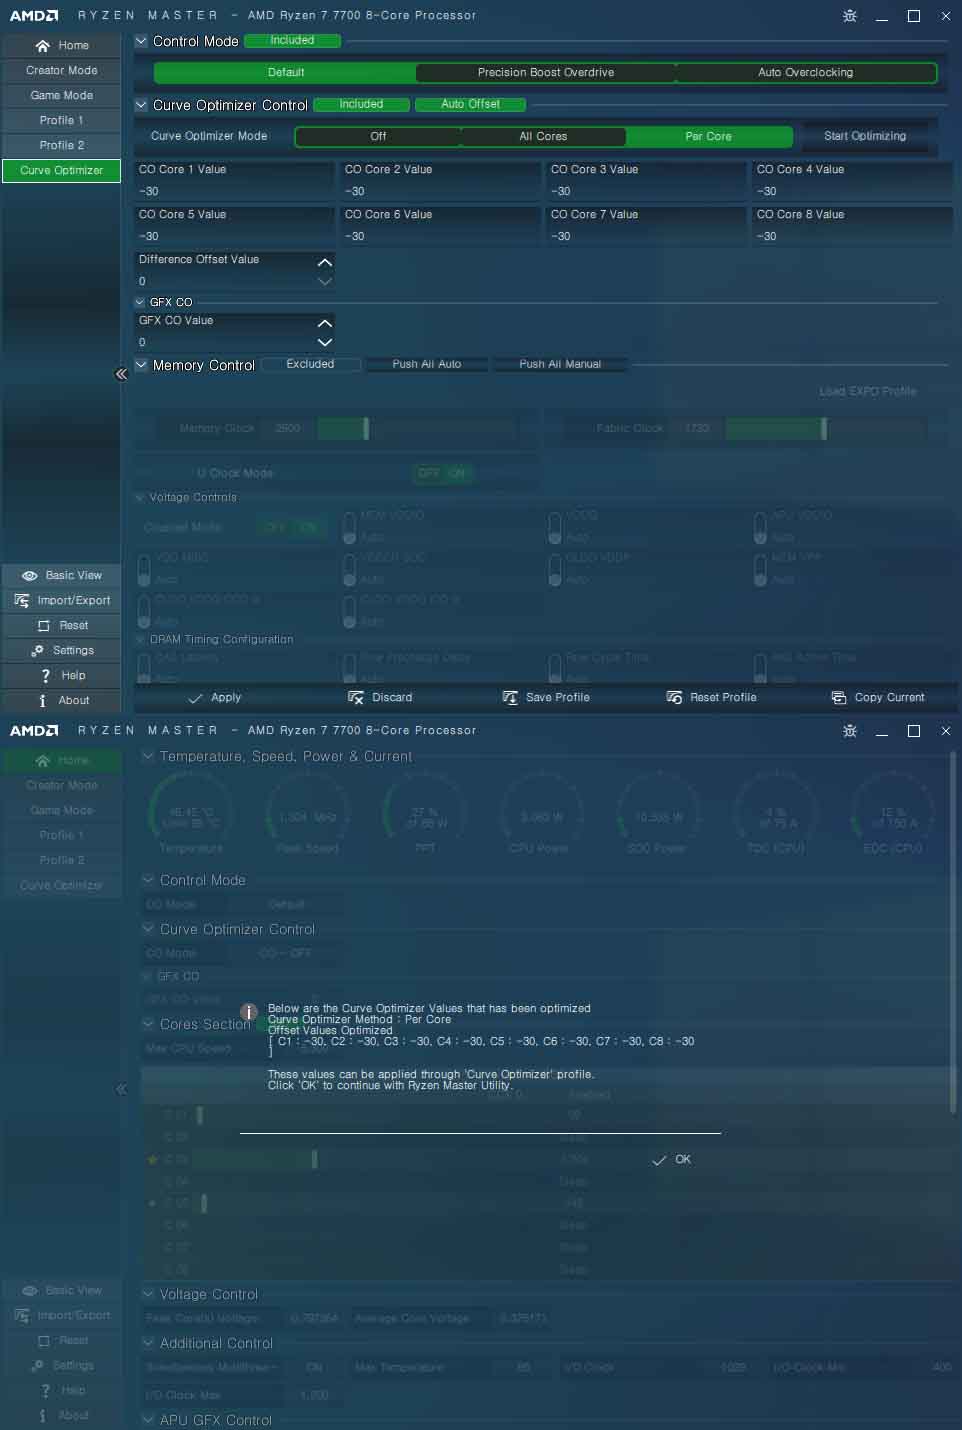Open Profile 1 tab in upper window
This screenshot has height=1430, width=962.
coord(61,121)
